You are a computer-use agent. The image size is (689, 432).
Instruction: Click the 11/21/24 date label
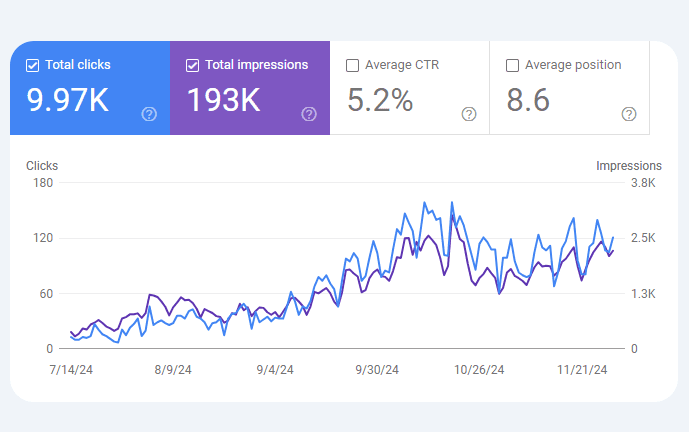[582, 369]
